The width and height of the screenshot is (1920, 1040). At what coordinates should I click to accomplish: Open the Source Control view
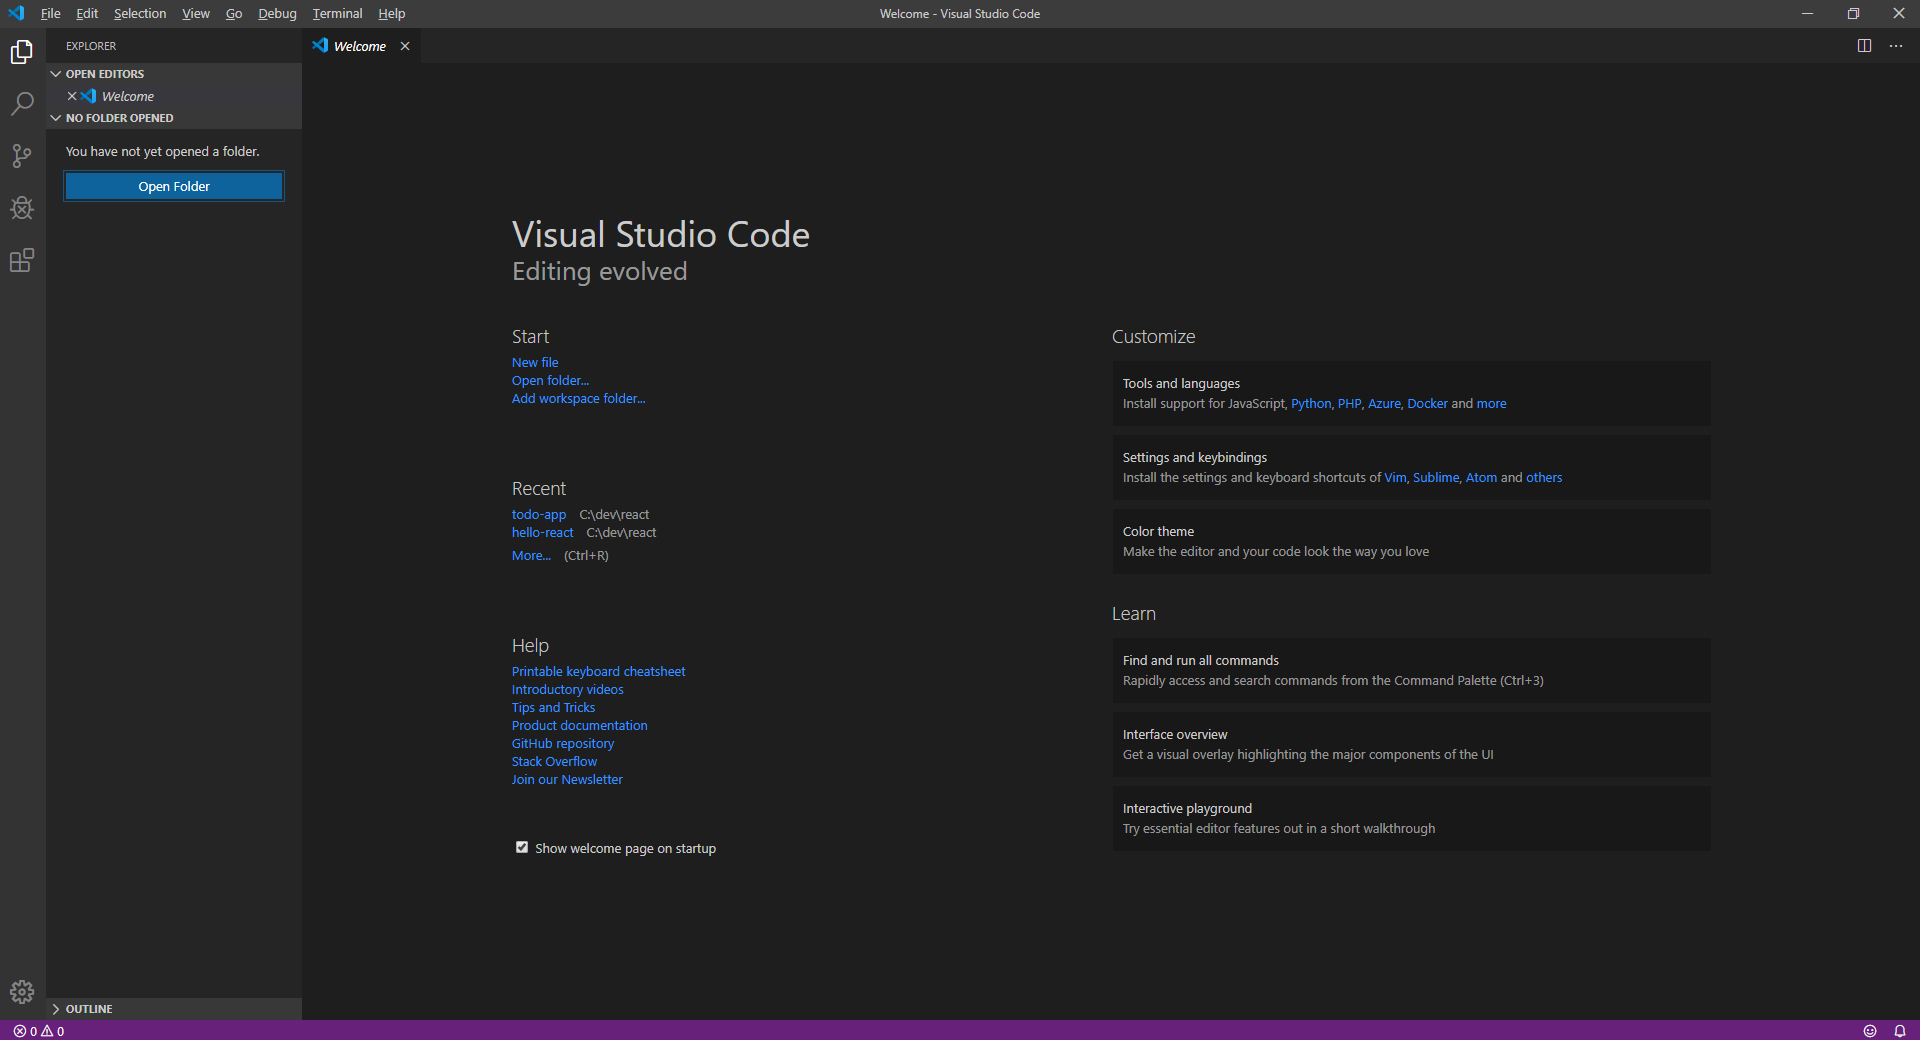coord(22,156)
